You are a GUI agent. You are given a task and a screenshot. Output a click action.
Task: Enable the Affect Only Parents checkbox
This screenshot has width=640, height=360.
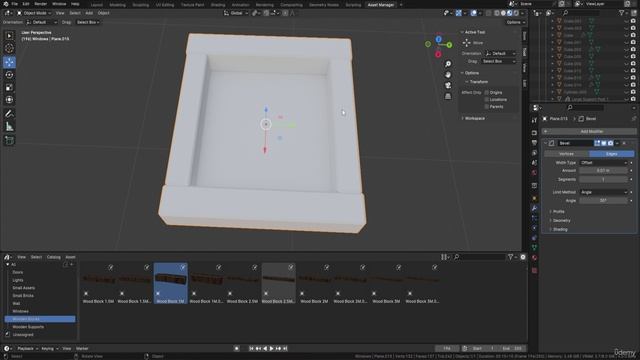487,107
